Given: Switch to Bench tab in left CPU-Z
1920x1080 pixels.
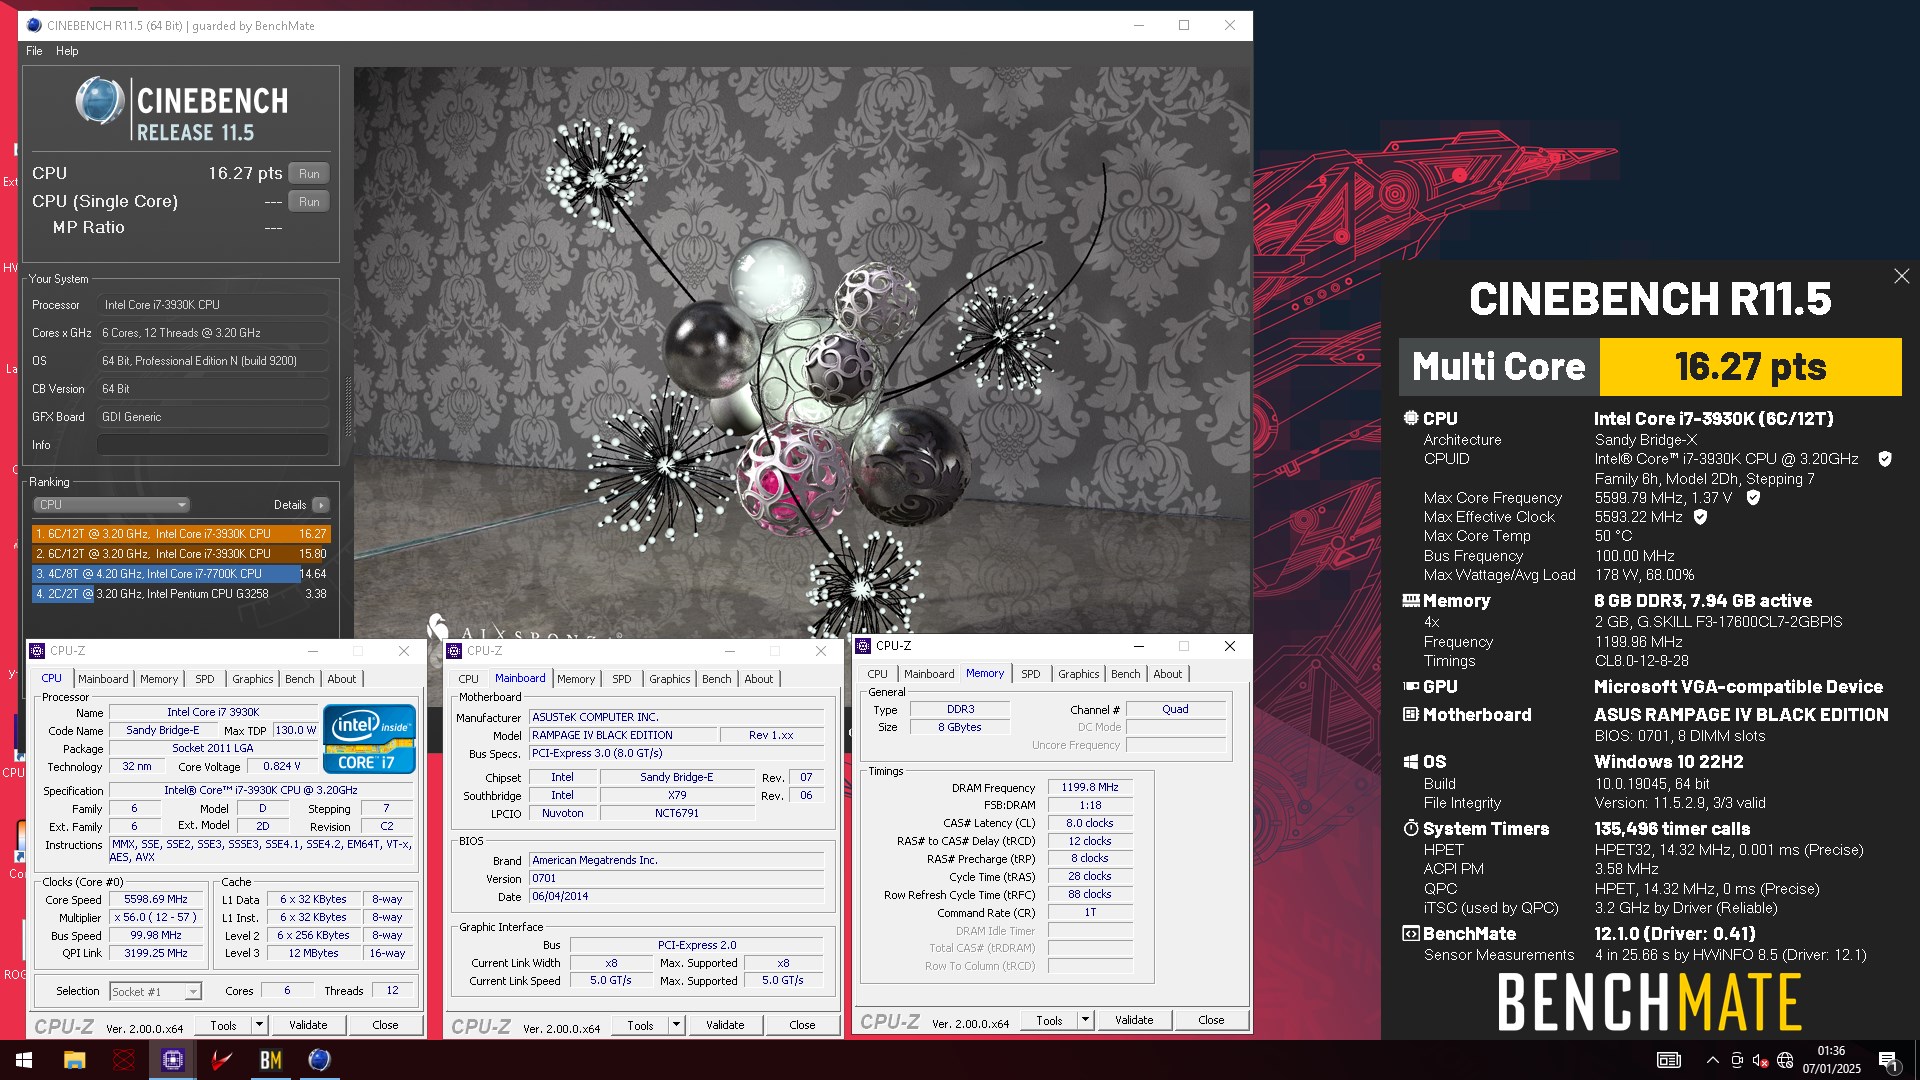Looking at the screenshot, I should (299, 679).
